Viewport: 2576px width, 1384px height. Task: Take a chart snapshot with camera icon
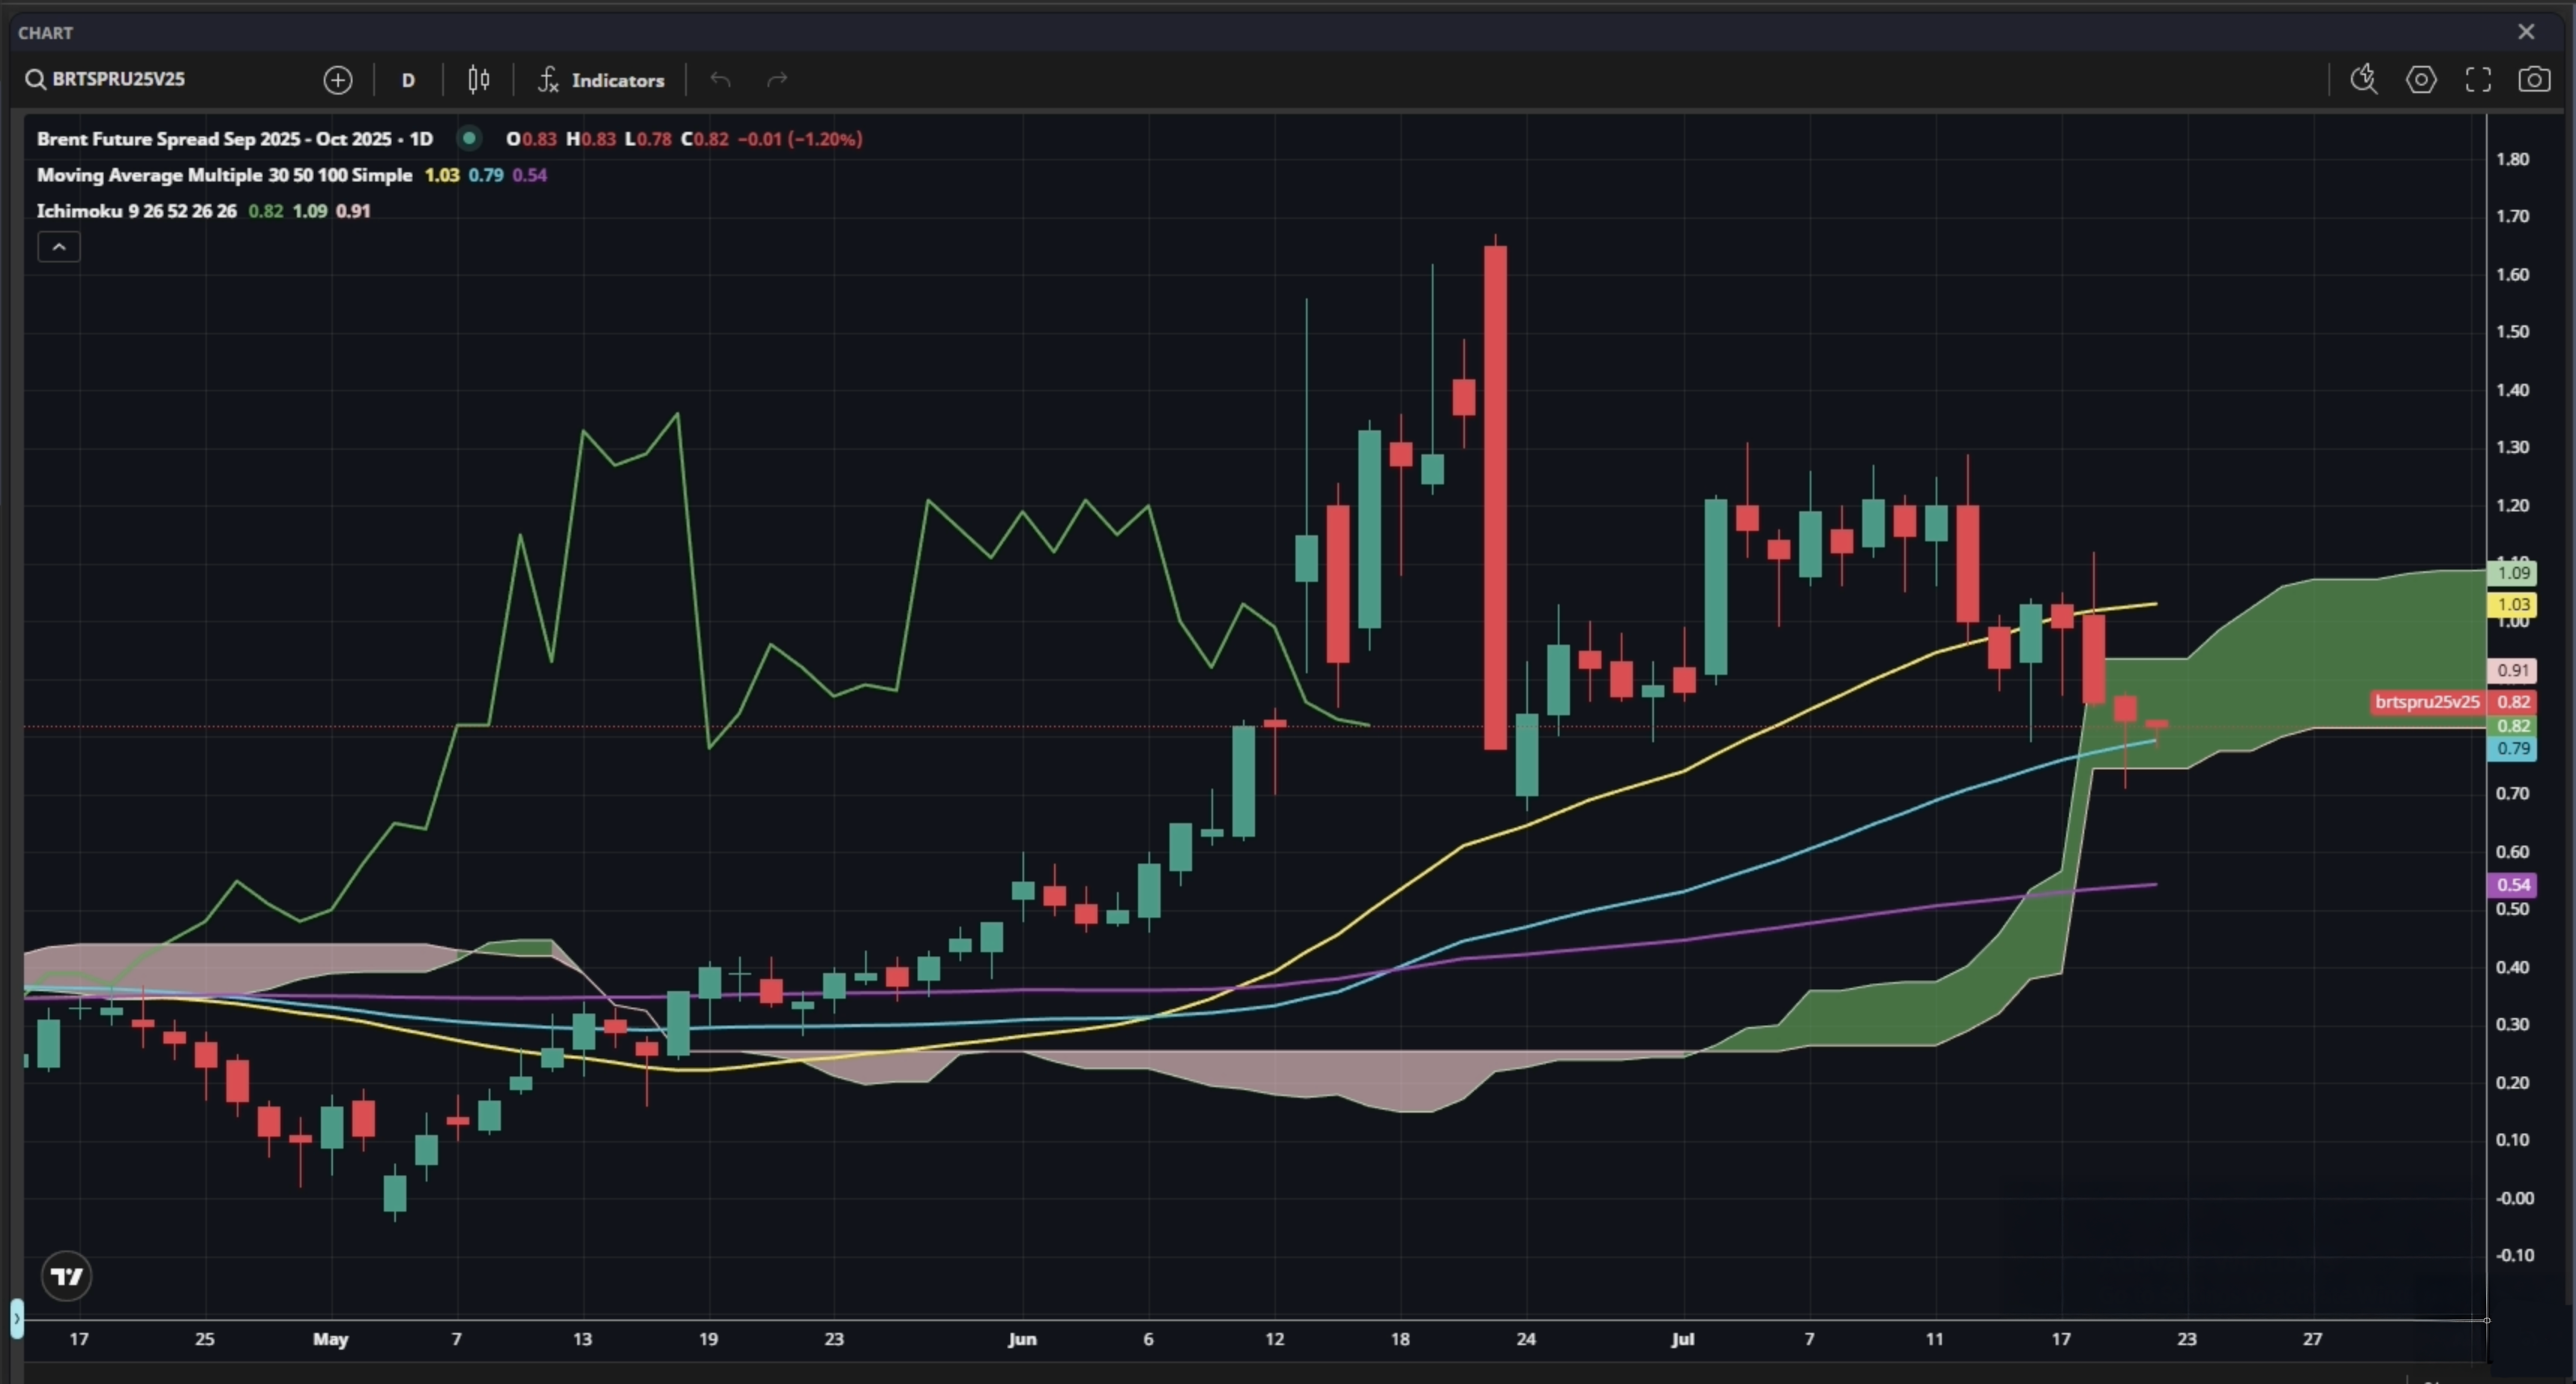point(2534,79)
